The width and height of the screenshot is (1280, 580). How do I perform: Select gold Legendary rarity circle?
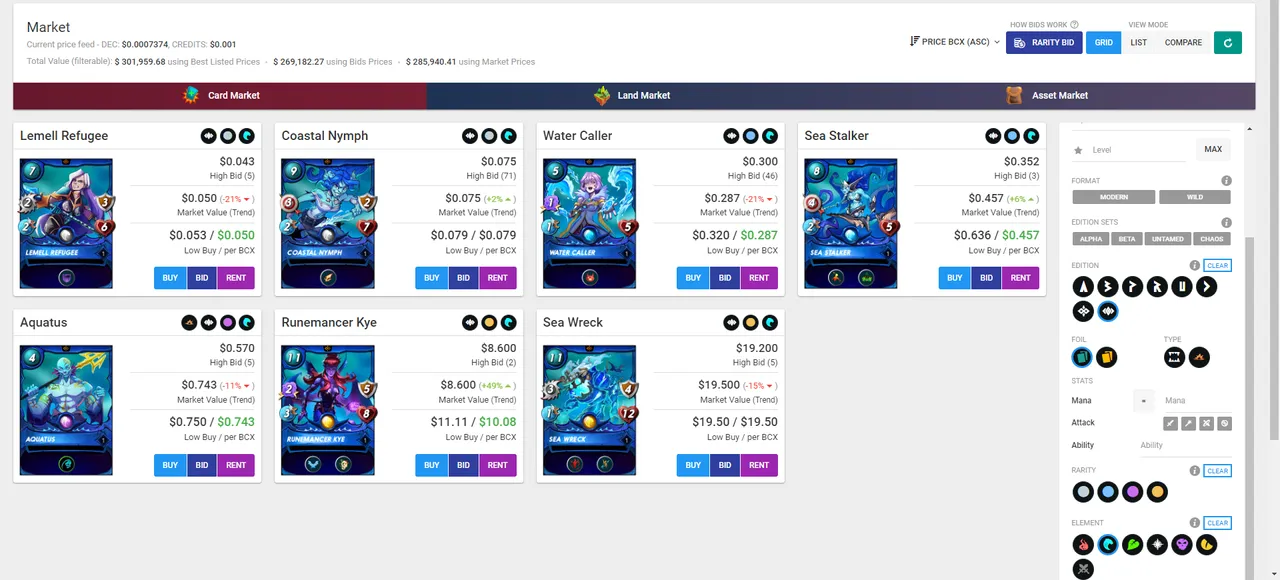click(x=1157, y=492)
